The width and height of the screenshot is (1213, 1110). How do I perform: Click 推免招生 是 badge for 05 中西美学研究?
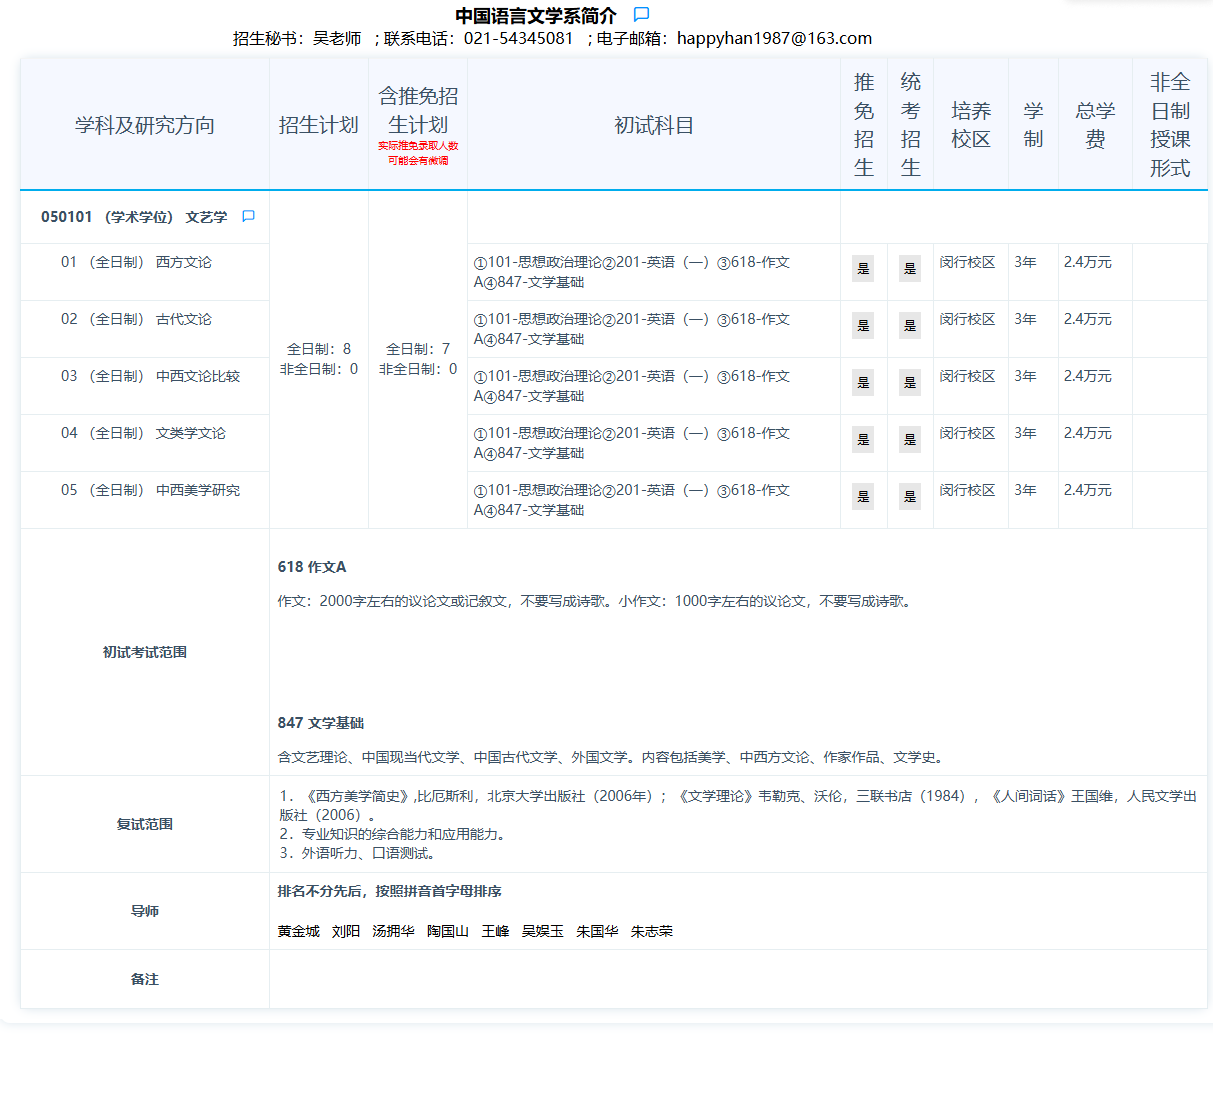863,497
